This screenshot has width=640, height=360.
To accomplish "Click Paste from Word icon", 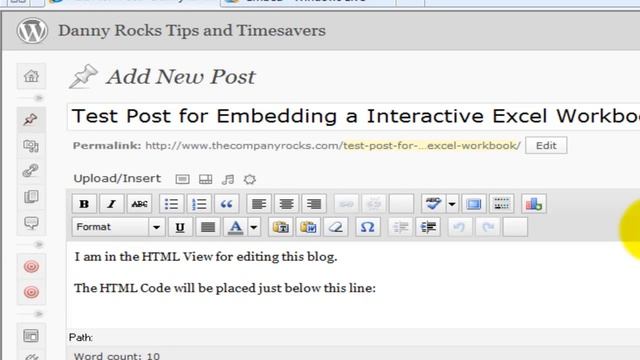I will (308, 227).
